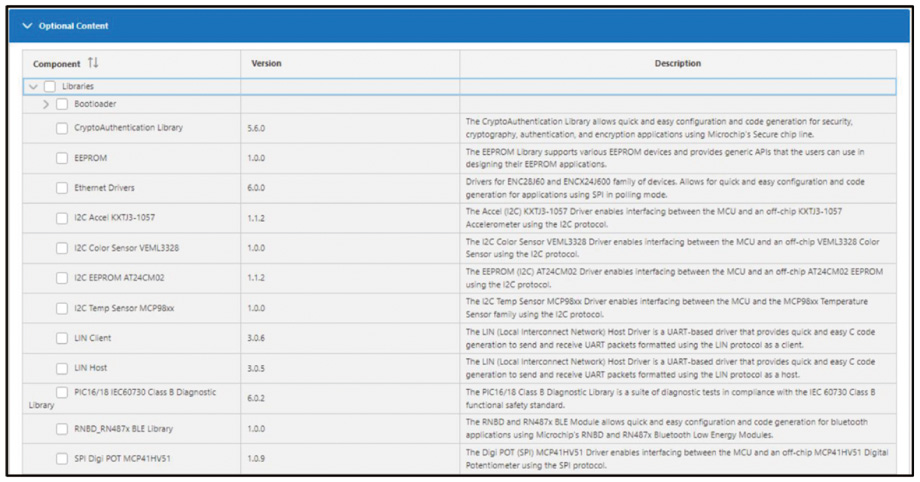The image size is (920, 482).
Task: Select the RNBD_RN487x BLE Library checkbox
Action: pos(62,429)
